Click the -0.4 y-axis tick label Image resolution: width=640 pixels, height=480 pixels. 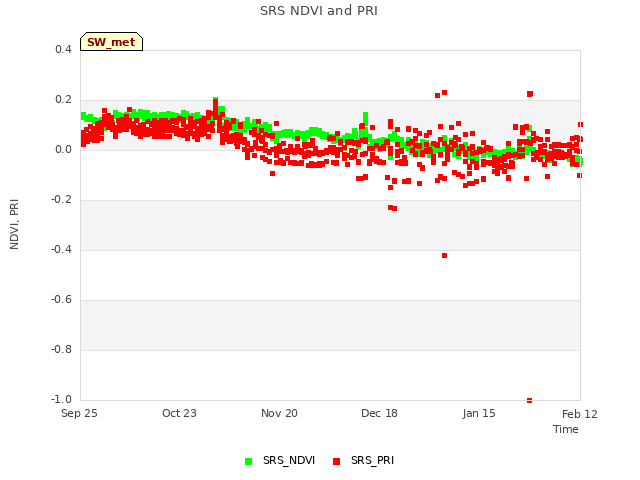[x=61, y=249]
